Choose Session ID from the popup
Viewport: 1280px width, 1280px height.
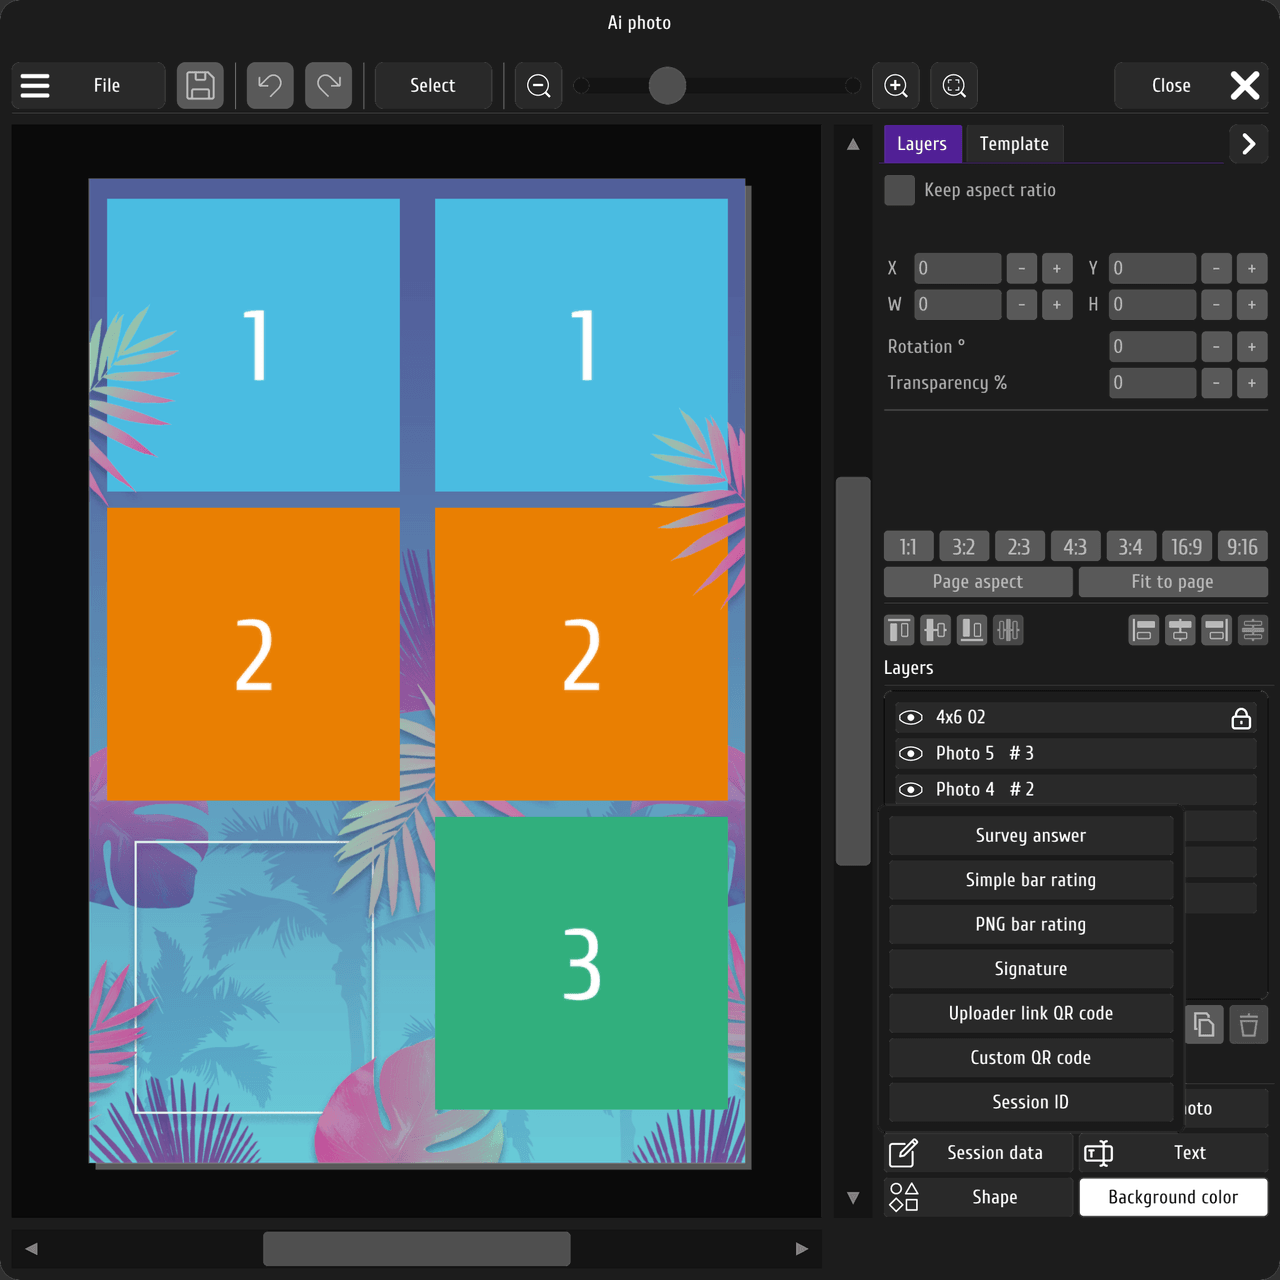(x=1031, y=1102)
